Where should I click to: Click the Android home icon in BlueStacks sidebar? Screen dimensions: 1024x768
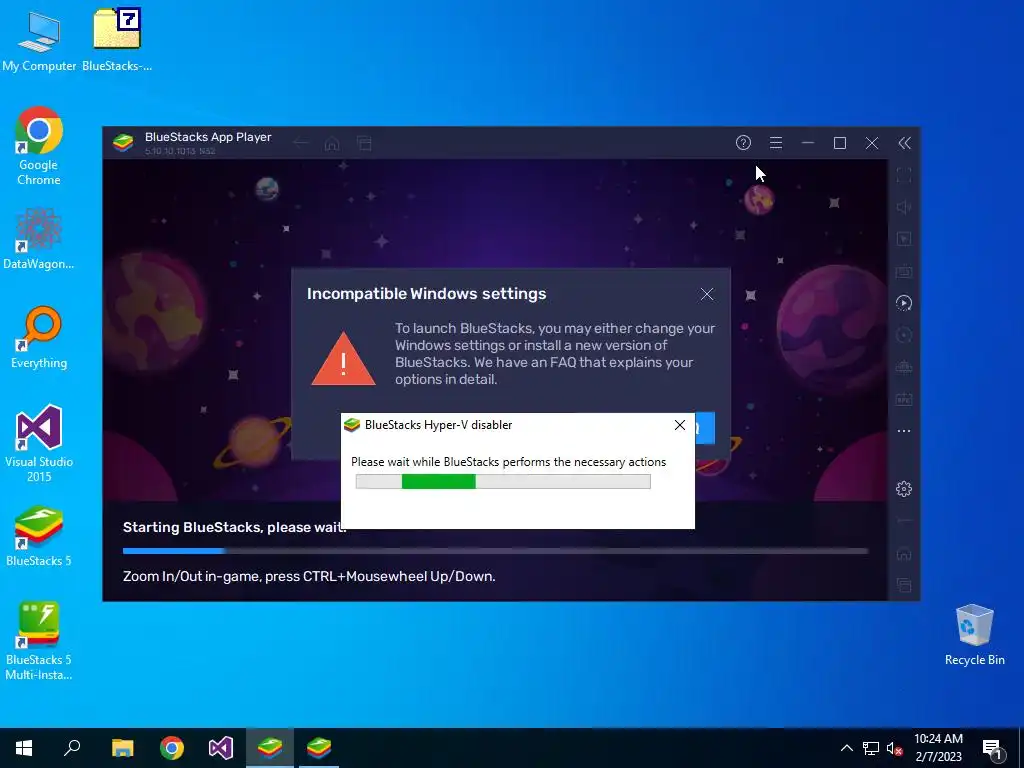pos(904,554)
